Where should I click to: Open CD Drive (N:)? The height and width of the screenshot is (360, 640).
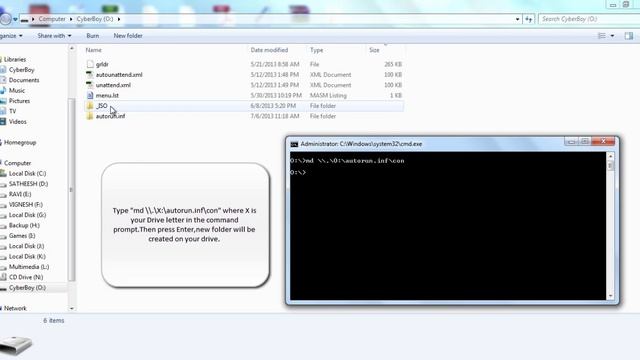point(26,277)
